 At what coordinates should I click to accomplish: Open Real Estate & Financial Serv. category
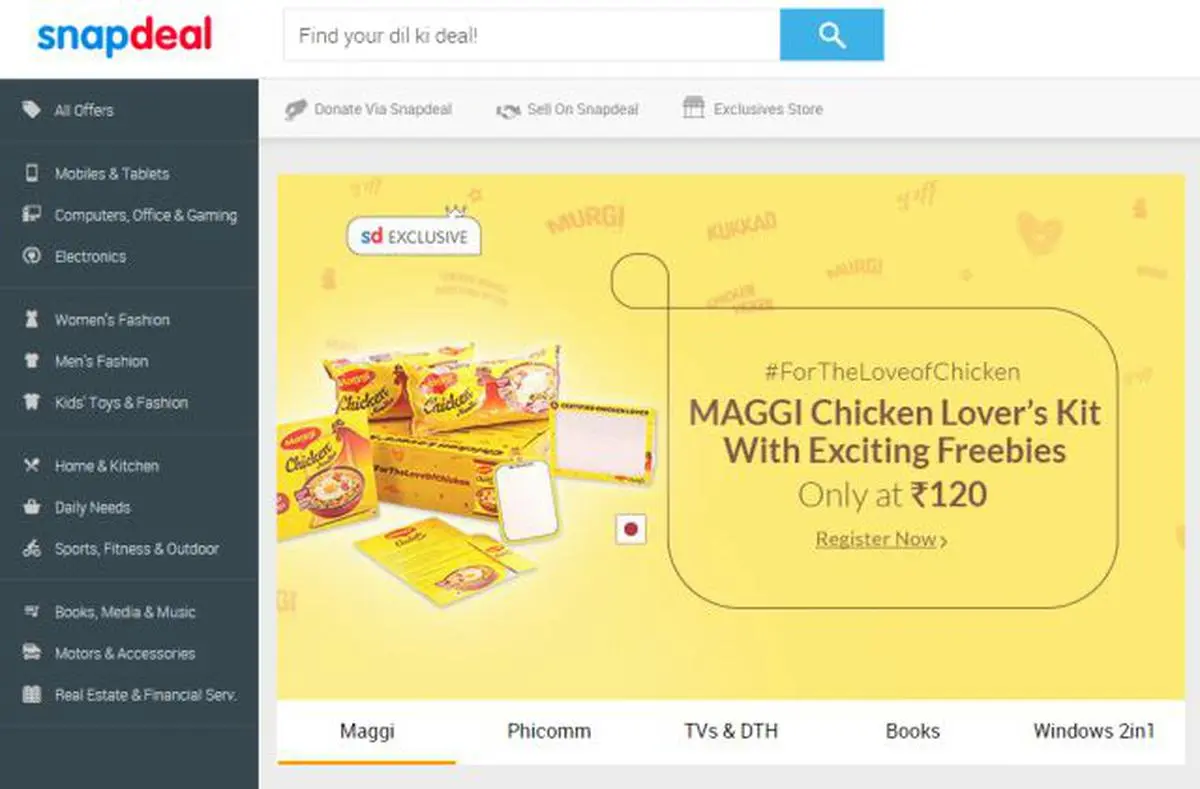click(146, 695)
